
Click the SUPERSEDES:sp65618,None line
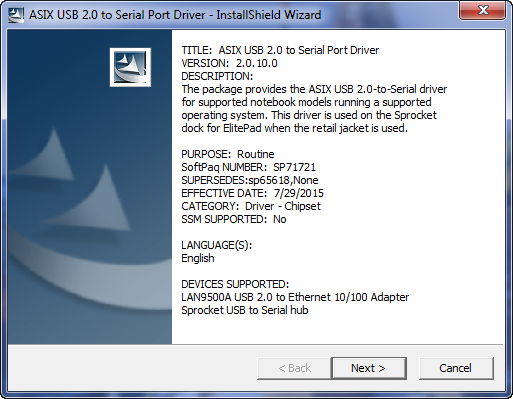pyautogui.click(x=250, y=180)
